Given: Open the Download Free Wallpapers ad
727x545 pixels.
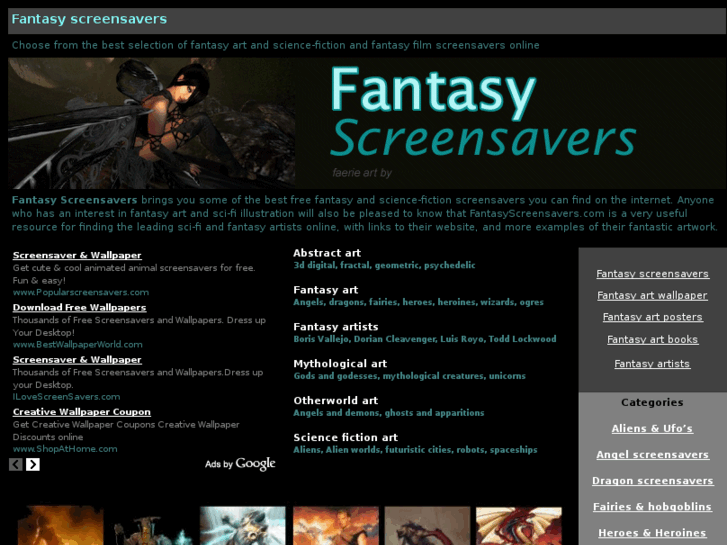Looking at the screenshot, I should point(79,308).
